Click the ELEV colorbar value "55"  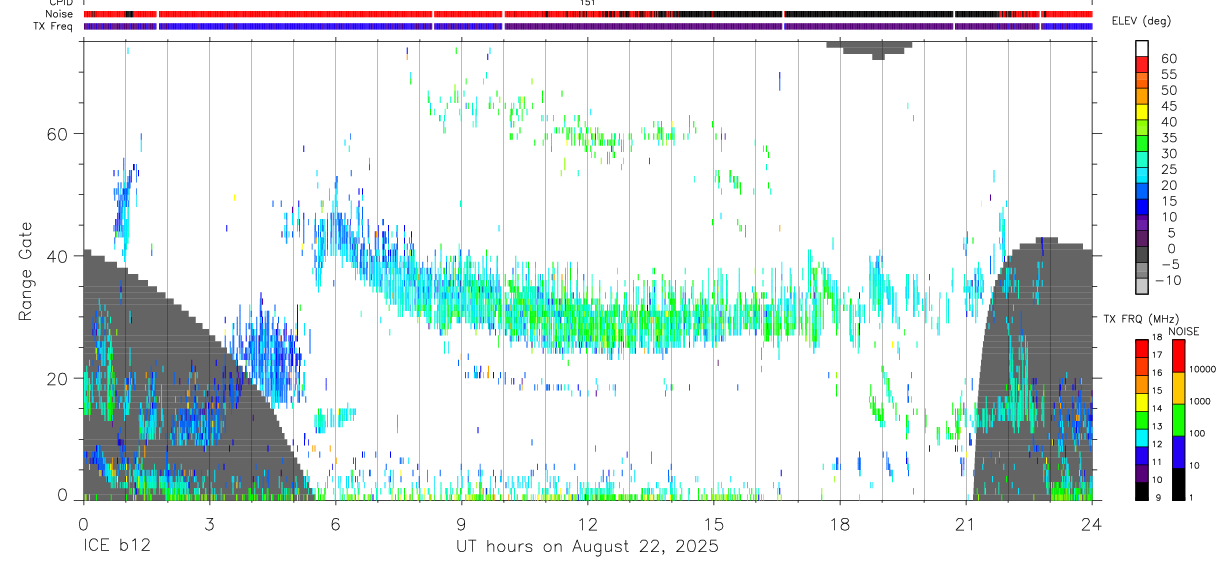click(x=1168, y=74)
